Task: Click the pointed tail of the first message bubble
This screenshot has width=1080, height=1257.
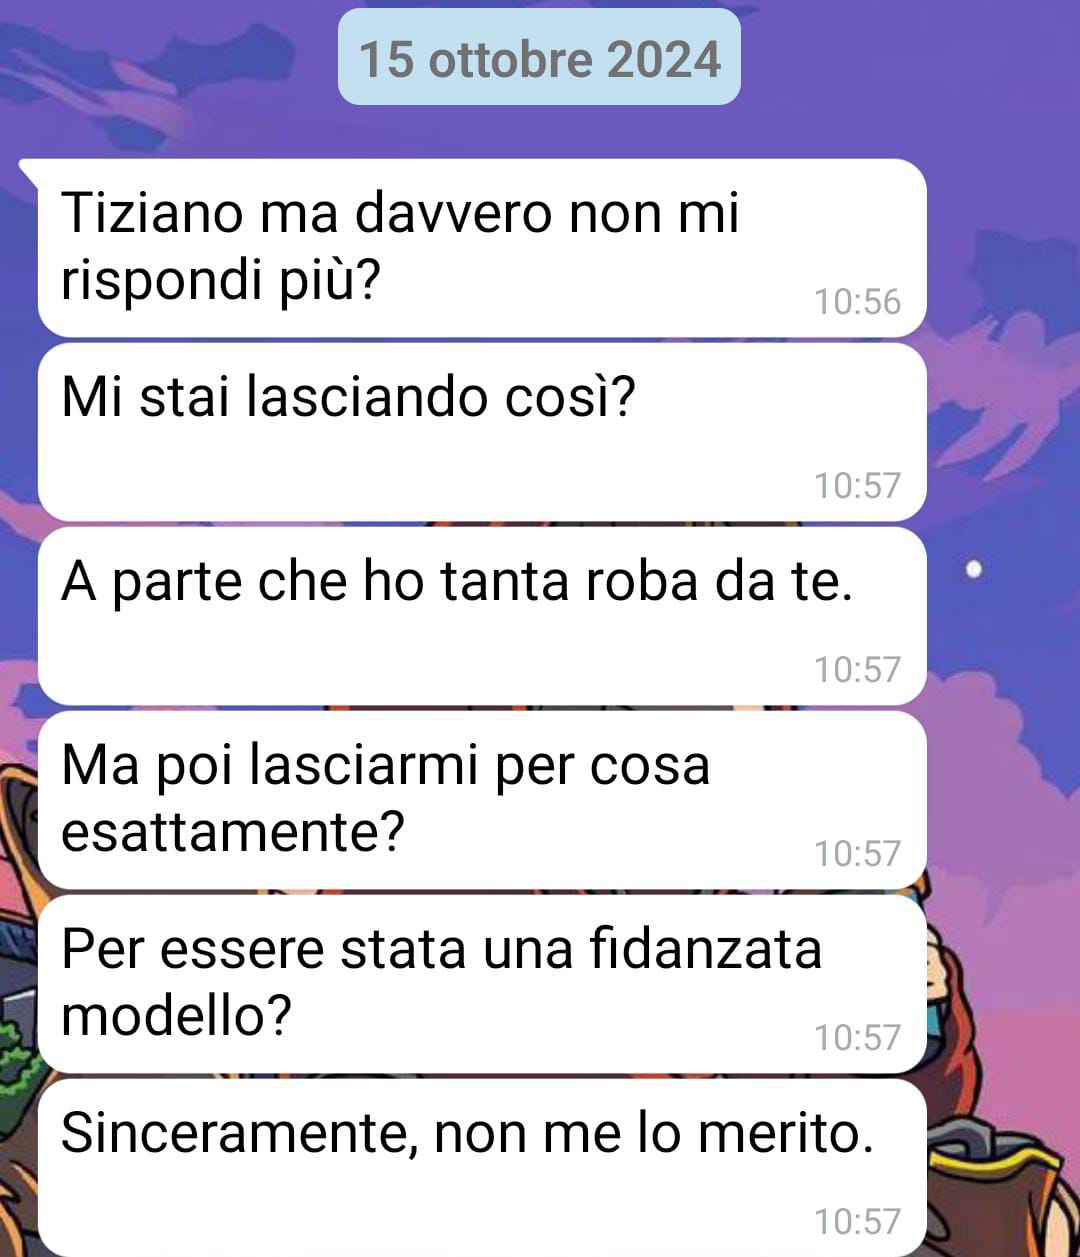Action: click(30, 170)
